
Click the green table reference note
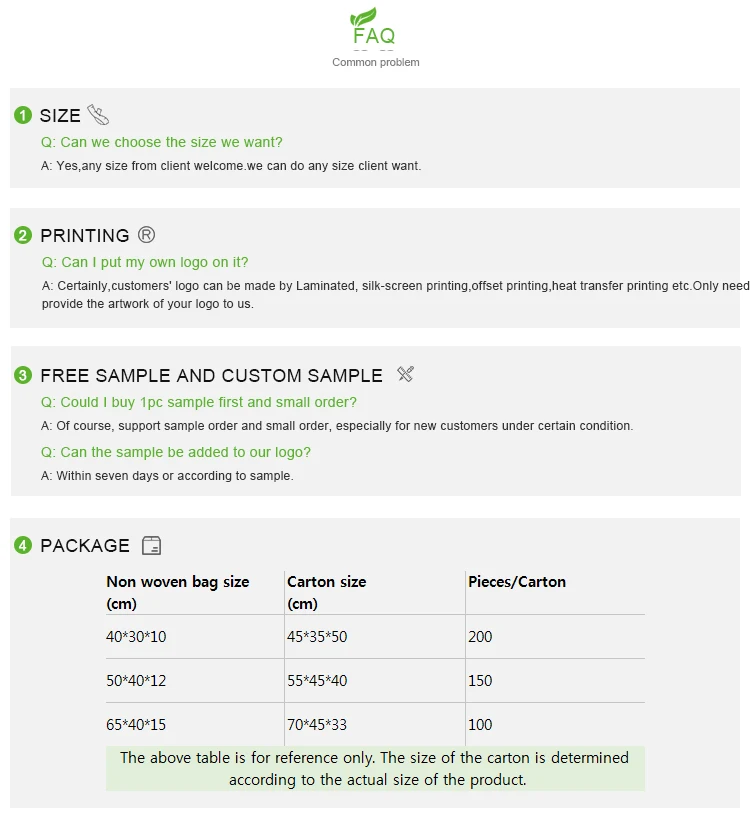pos(375,769)
